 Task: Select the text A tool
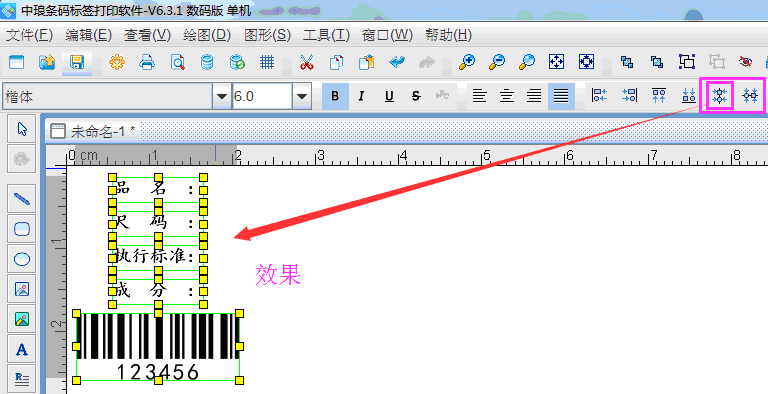22,349
